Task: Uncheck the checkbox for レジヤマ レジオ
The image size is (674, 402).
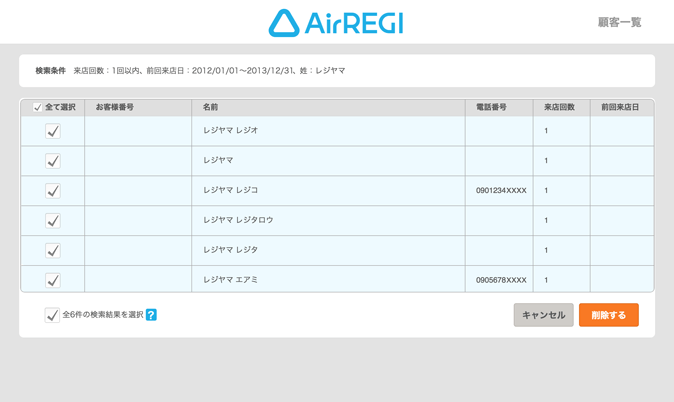Action: pos(53,131)
